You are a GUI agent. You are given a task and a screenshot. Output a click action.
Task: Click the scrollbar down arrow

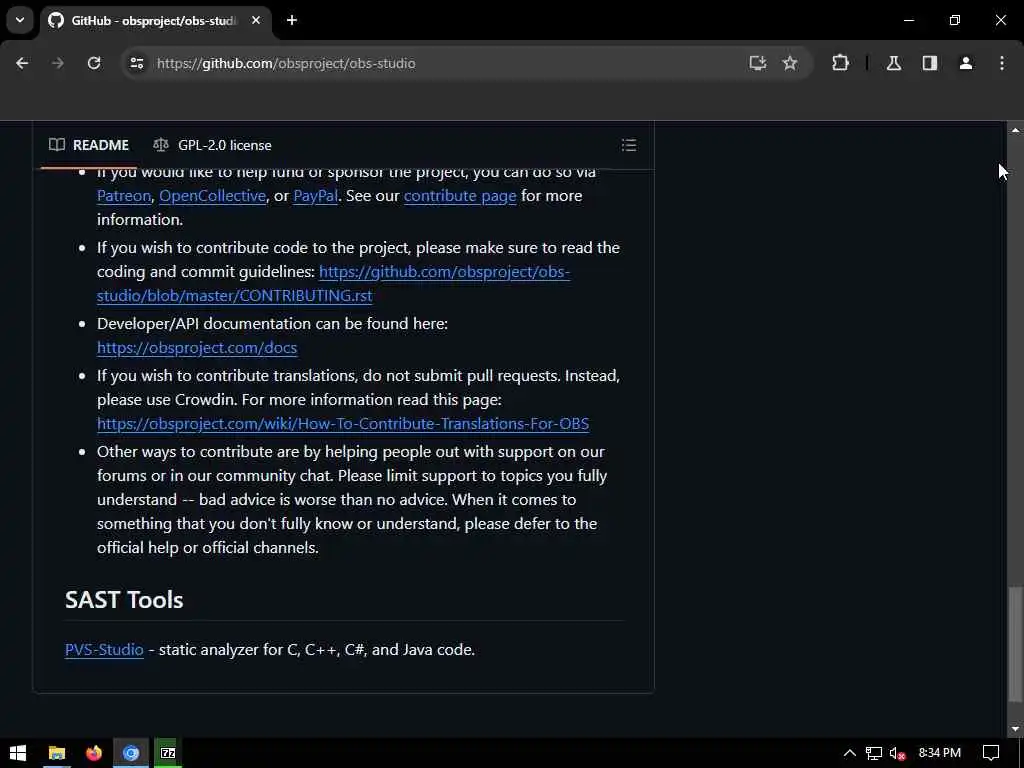pos(1015,729)
